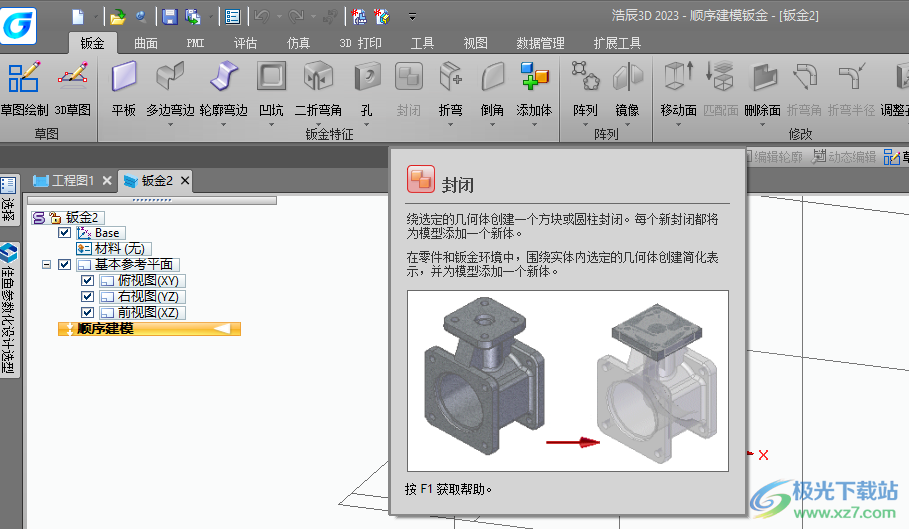909x529 pixels.
Task: Select the 添加体 add body tool
Action: [534, 88]
